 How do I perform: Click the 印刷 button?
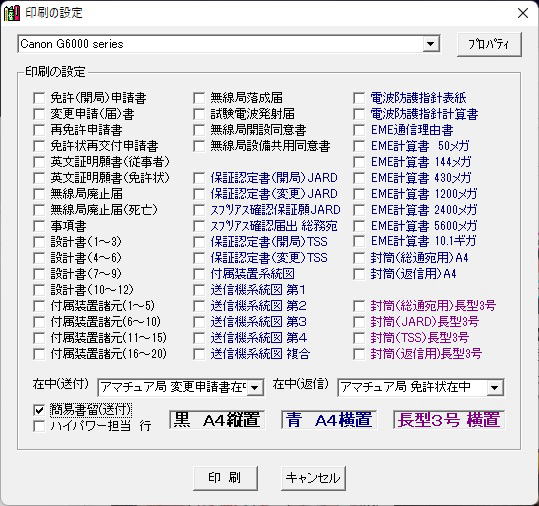coord(225,478)
